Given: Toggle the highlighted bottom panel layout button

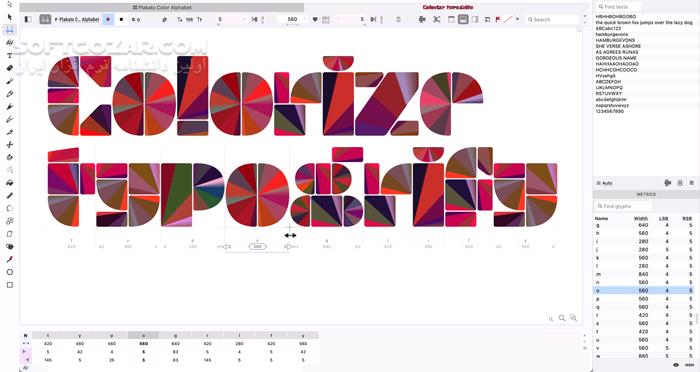Looking at the screenshot, I should [463, 20].
